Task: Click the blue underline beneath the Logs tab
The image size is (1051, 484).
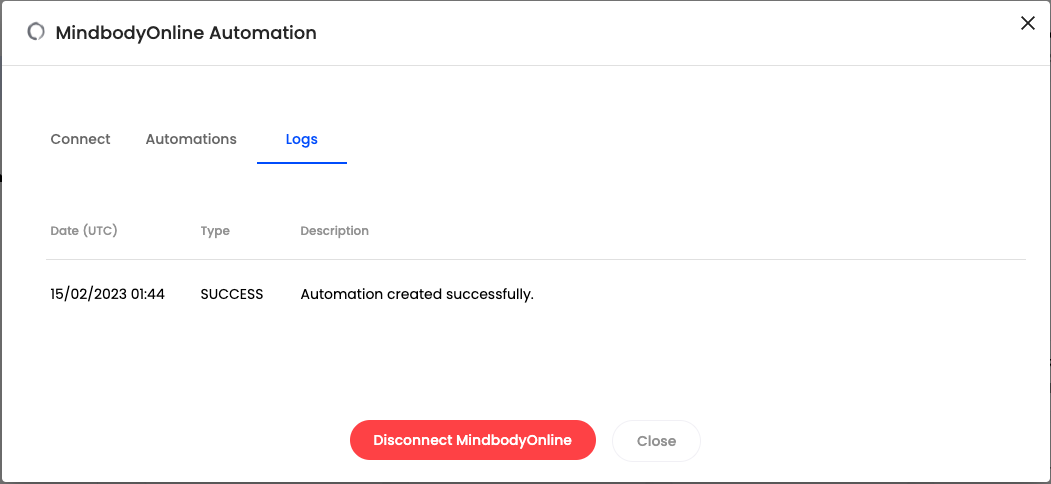Action: pyautogui.click(x=301, y=162)
